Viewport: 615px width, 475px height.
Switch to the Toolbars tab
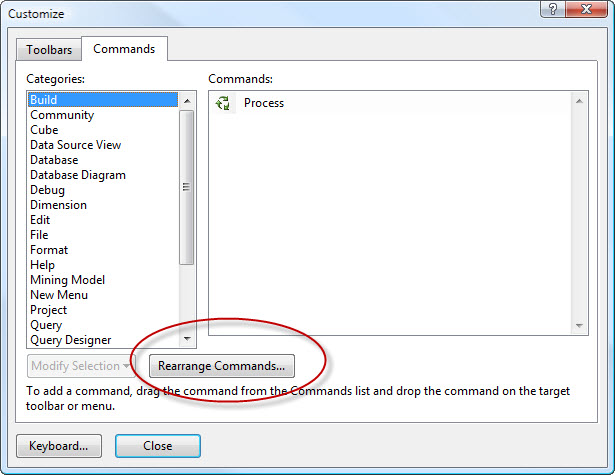point(49,50)
